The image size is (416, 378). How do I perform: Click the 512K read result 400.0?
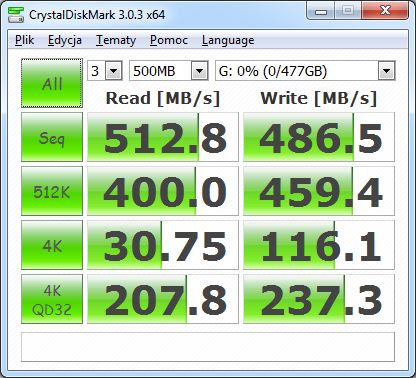163,191
